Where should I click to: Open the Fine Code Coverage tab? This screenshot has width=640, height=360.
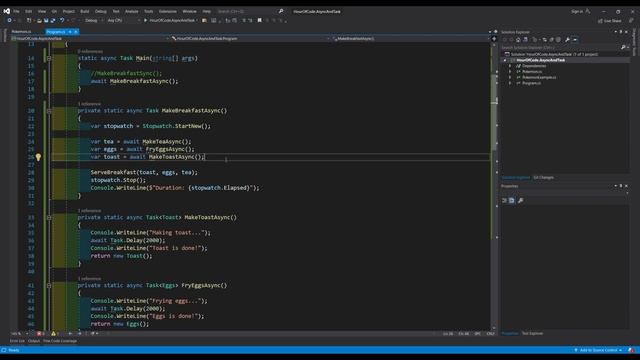pos(60,341)
